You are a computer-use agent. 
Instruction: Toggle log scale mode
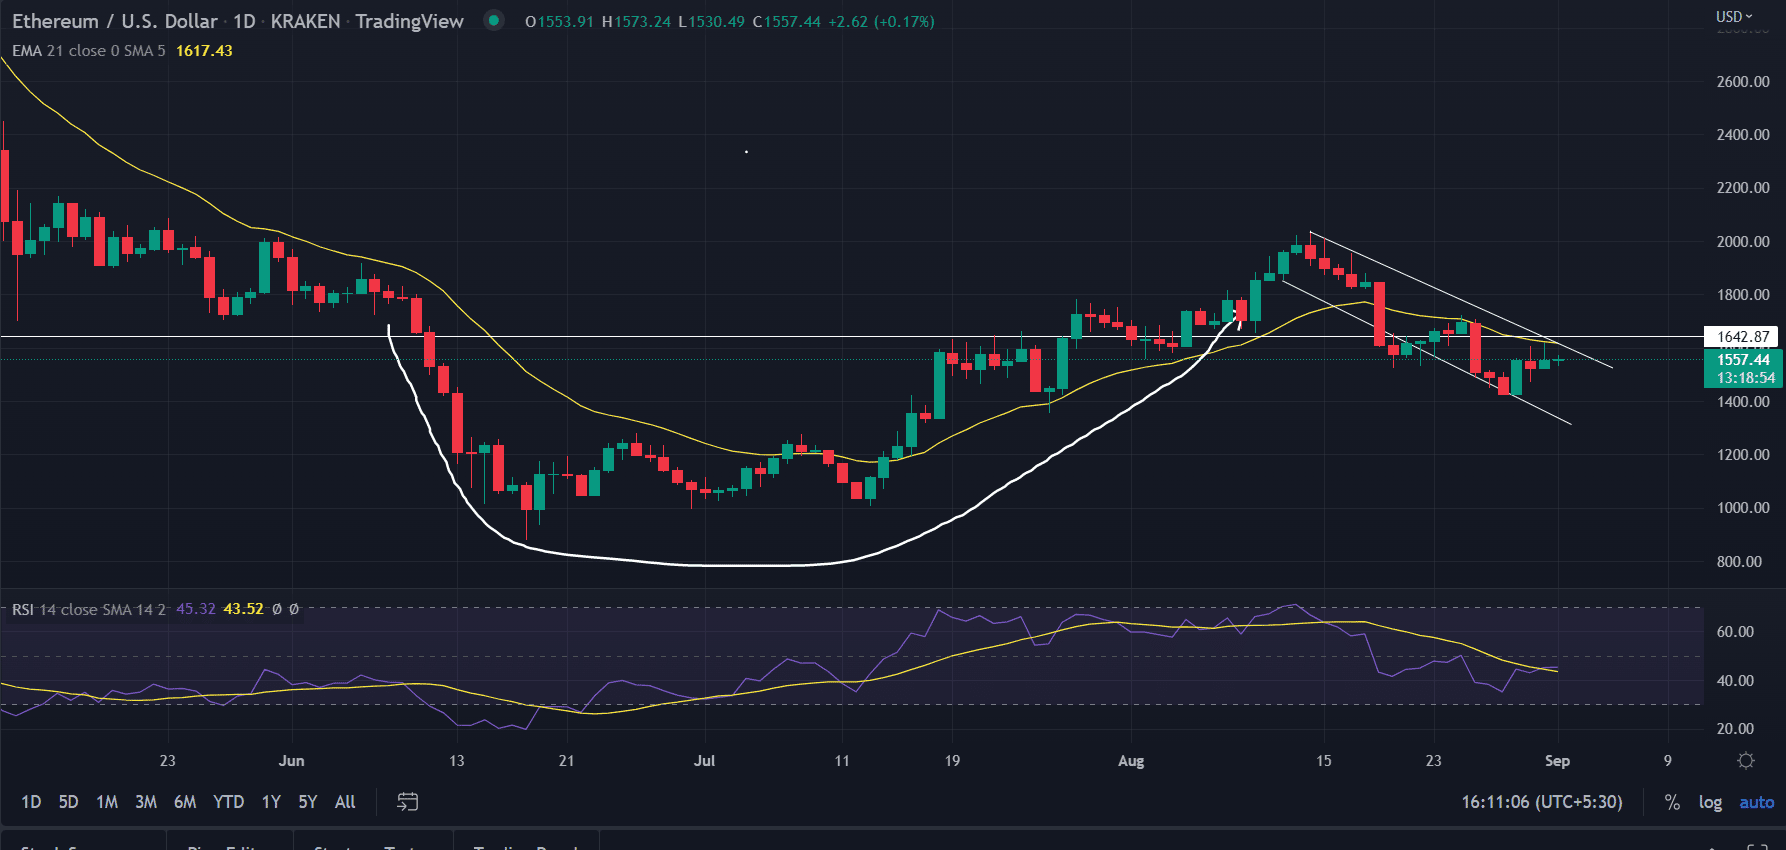pos(1709,802)
